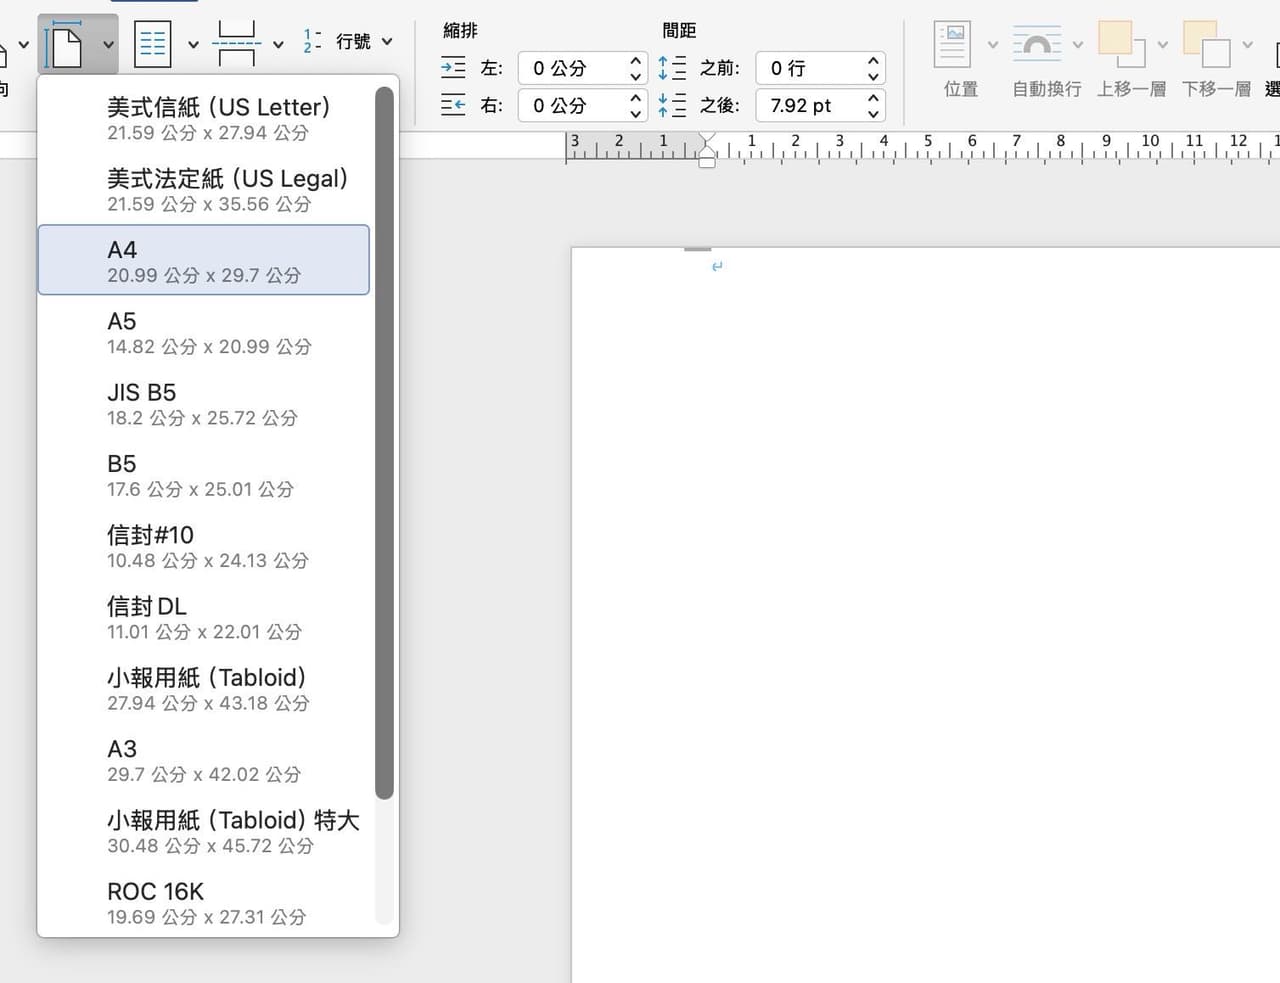
Task: Open the page breaks icon
Action: tap(236, 45)
